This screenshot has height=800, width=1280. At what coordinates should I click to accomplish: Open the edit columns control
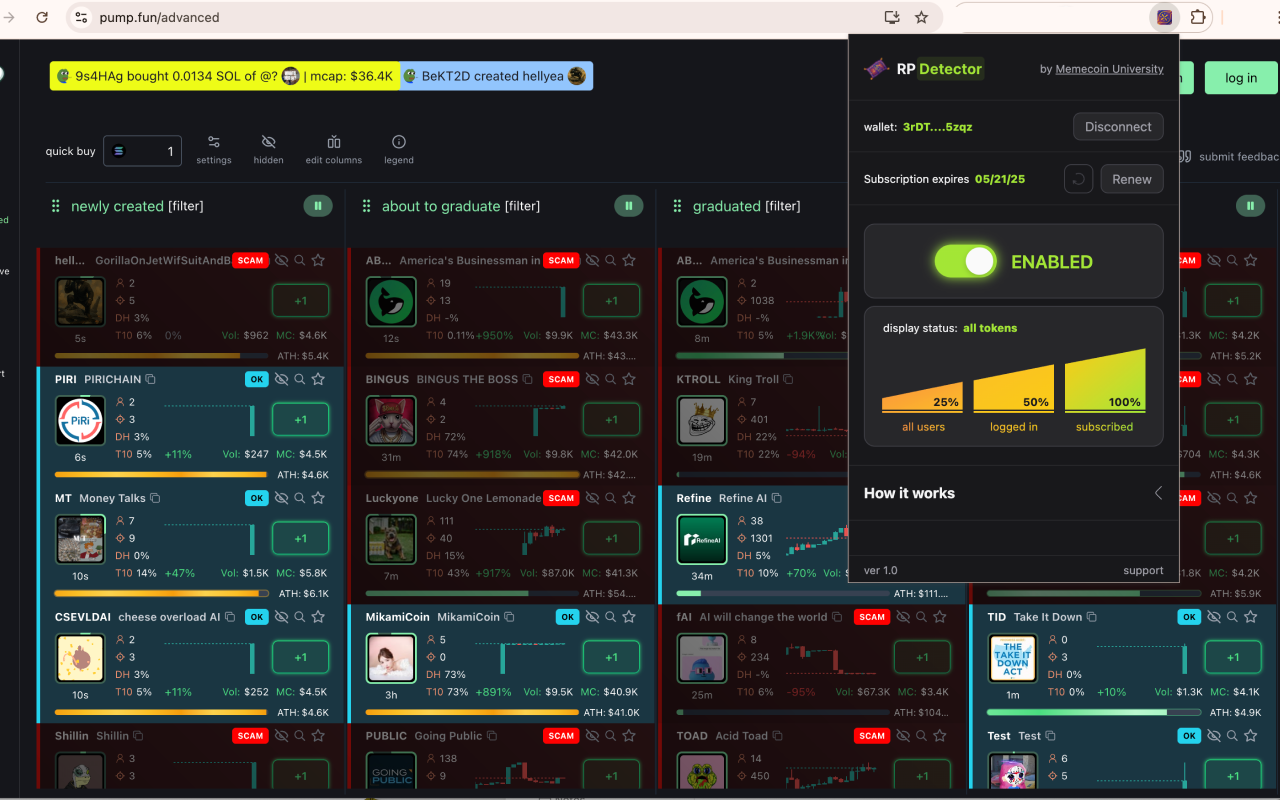pyautogui.click(x=334, y=148)
